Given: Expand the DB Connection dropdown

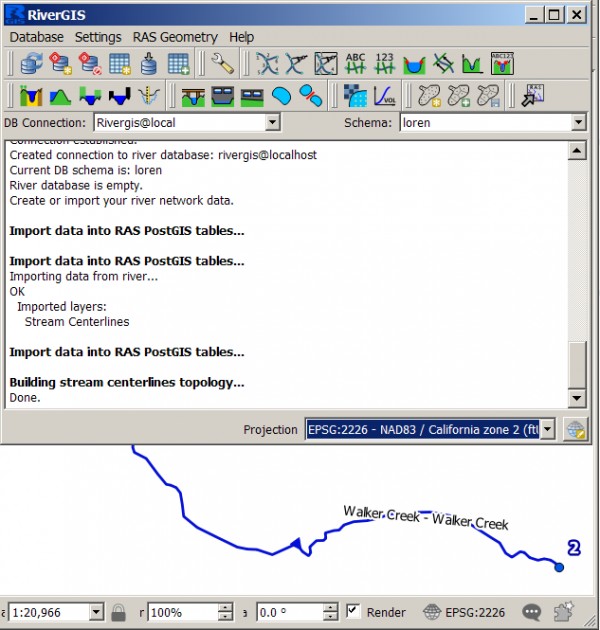Looking at the screenshot, I should [272, 122].
